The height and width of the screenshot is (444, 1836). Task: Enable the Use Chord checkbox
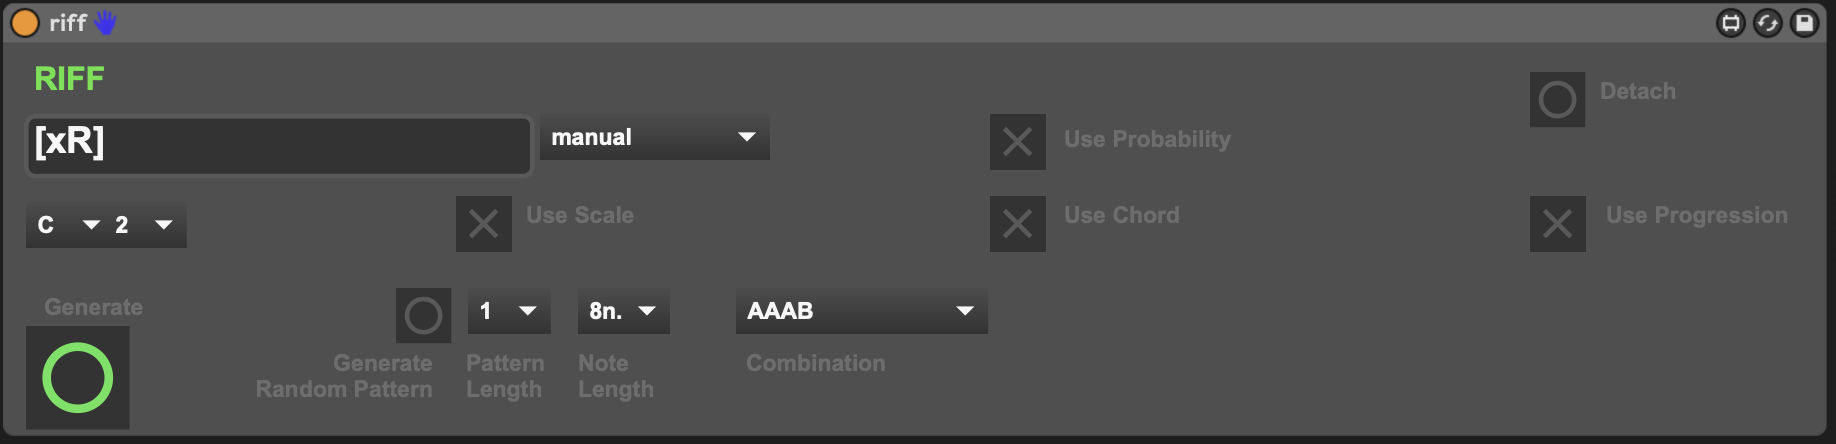pos(1018,223)
